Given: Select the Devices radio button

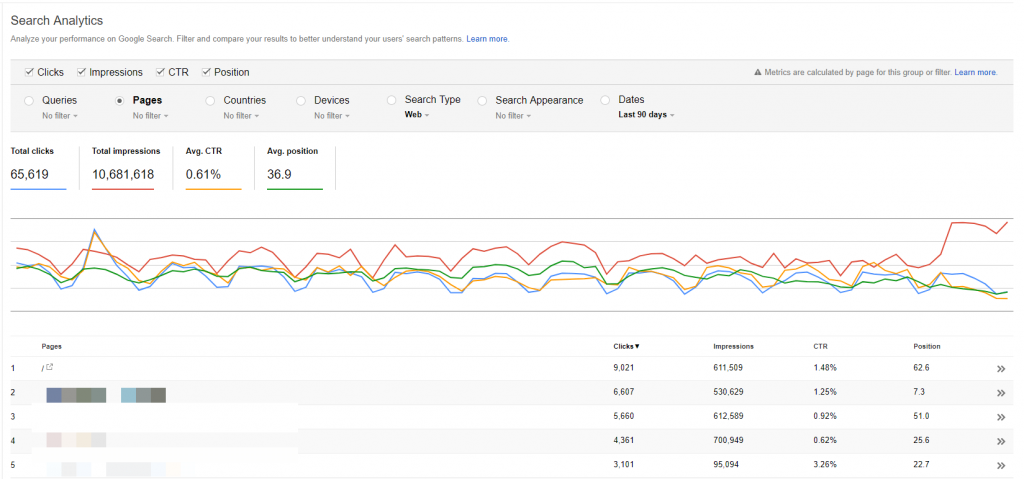Looking at the screenshot, I should 301,101.
